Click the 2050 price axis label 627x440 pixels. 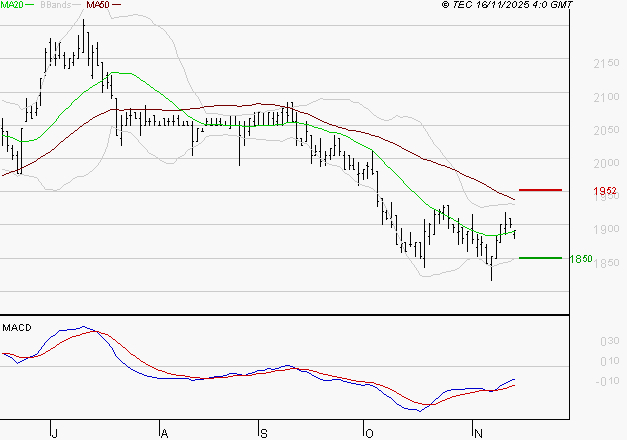(x=606, y=130)
